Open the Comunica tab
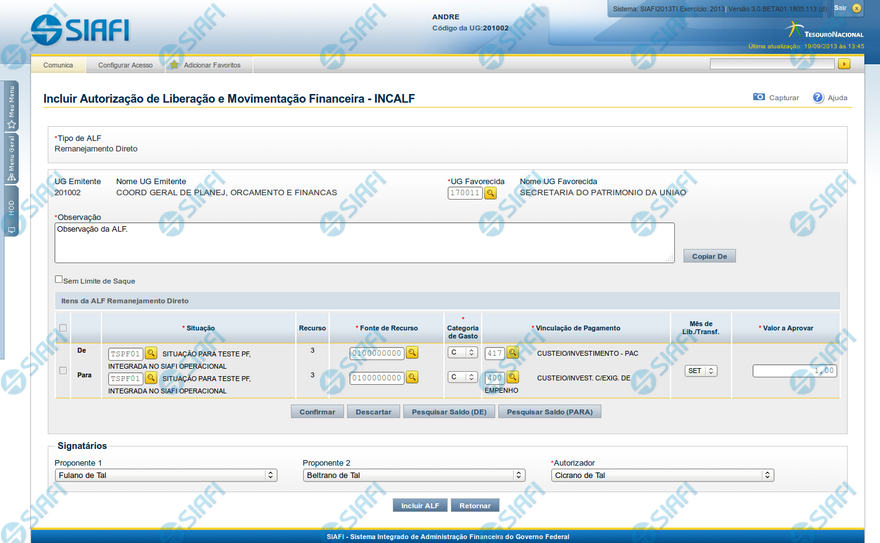The height and width of the screenshot is (543, 880). [x=58, y=65]
